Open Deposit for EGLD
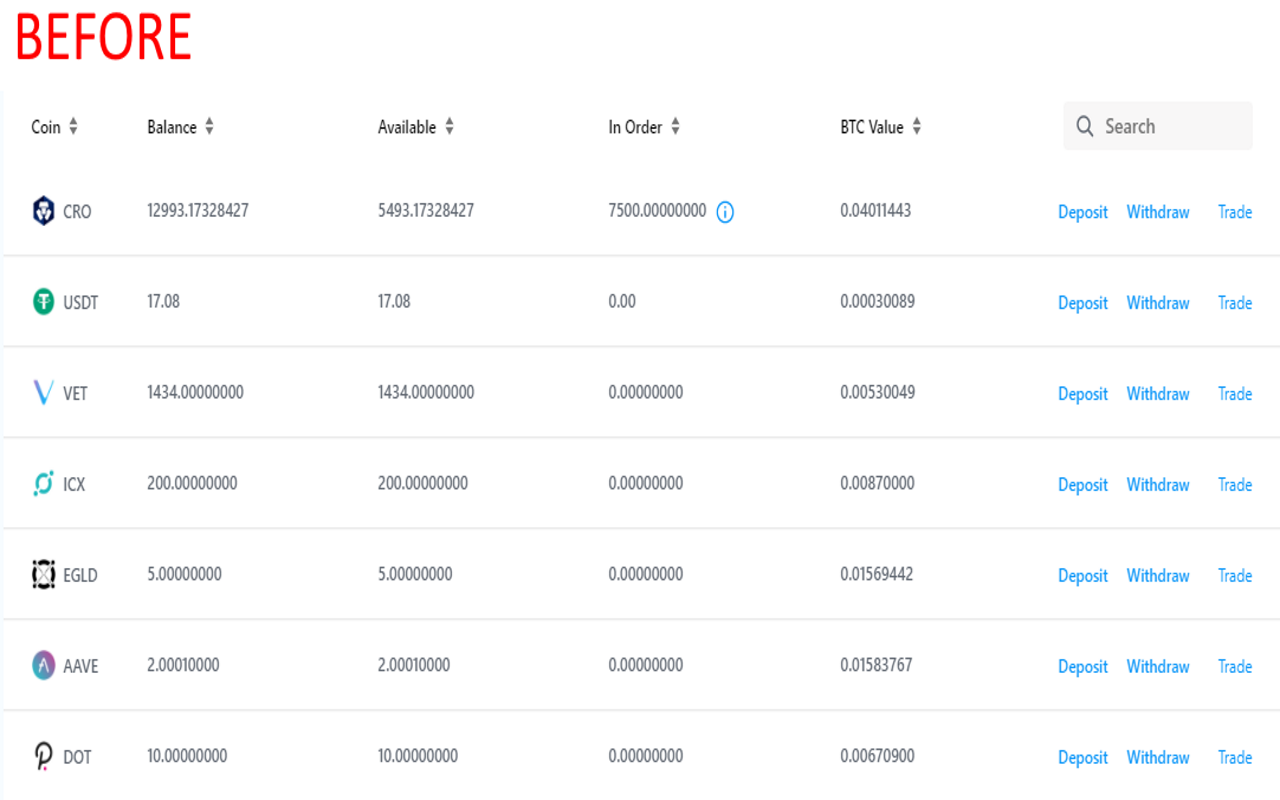The height and width of the screenshot is (800, 1280). point(1083,576)
